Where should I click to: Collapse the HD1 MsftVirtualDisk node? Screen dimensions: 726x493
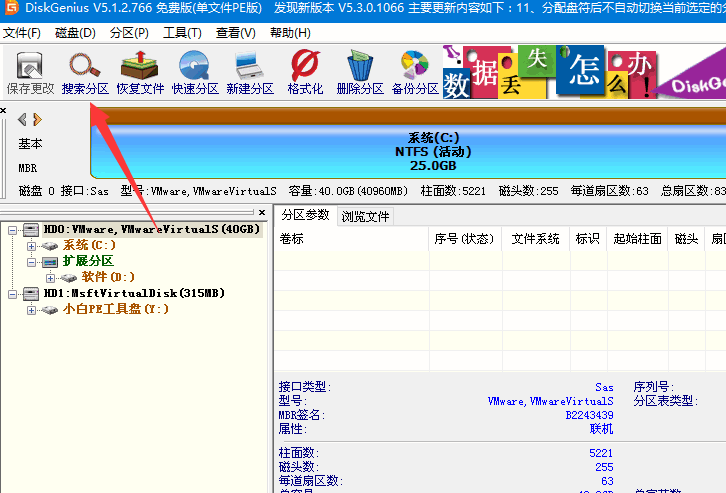13,294
